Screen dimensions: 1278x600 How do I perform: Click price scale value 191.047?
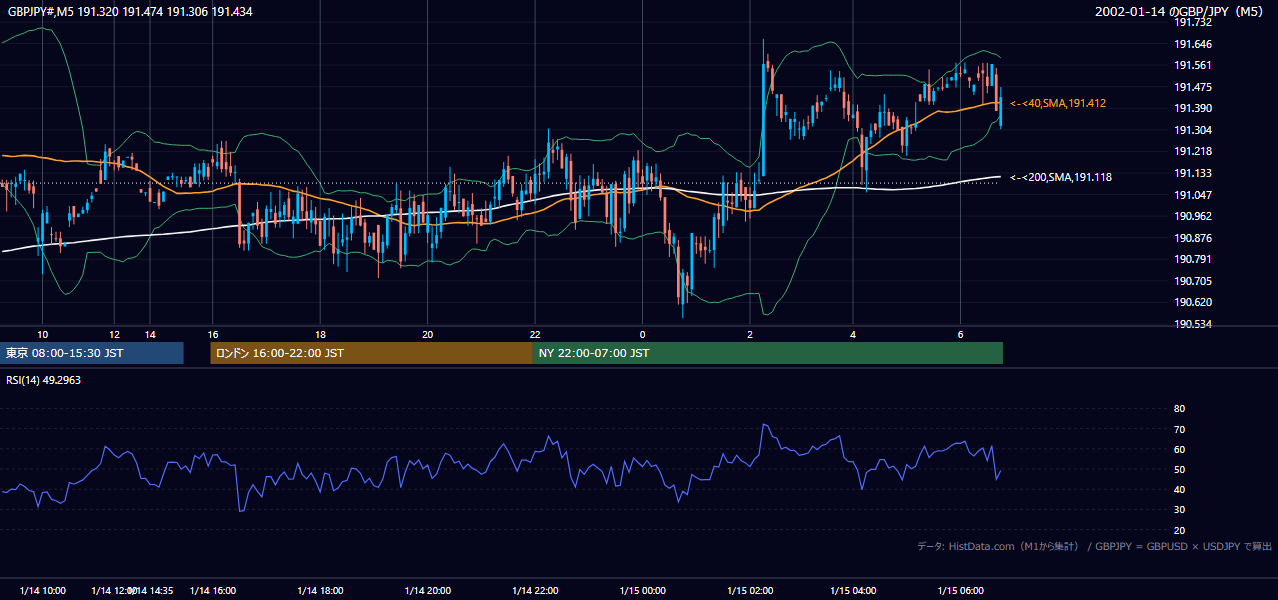pos(1194,195)
